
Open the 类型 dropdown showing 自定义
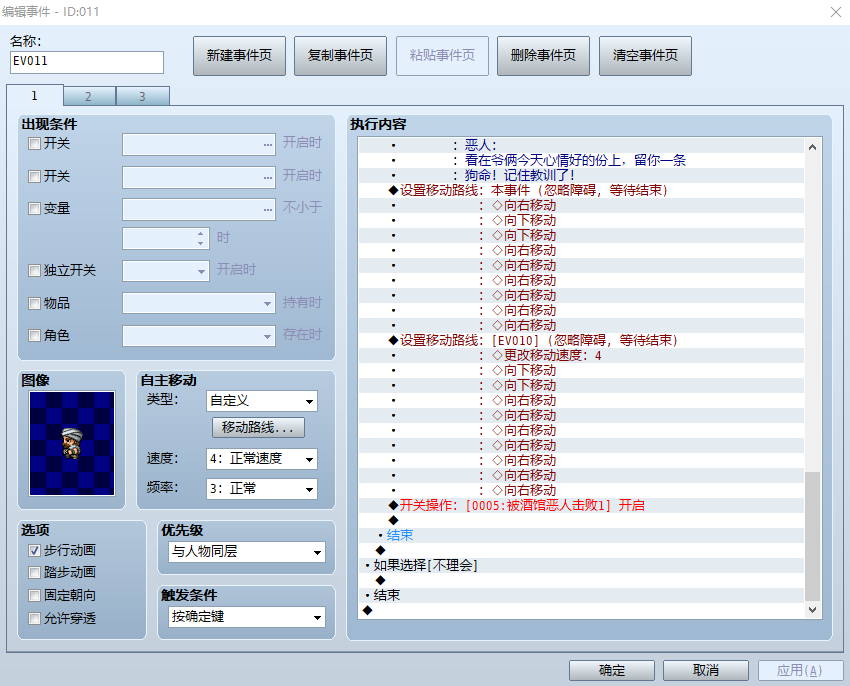click(x=262, y=401)
